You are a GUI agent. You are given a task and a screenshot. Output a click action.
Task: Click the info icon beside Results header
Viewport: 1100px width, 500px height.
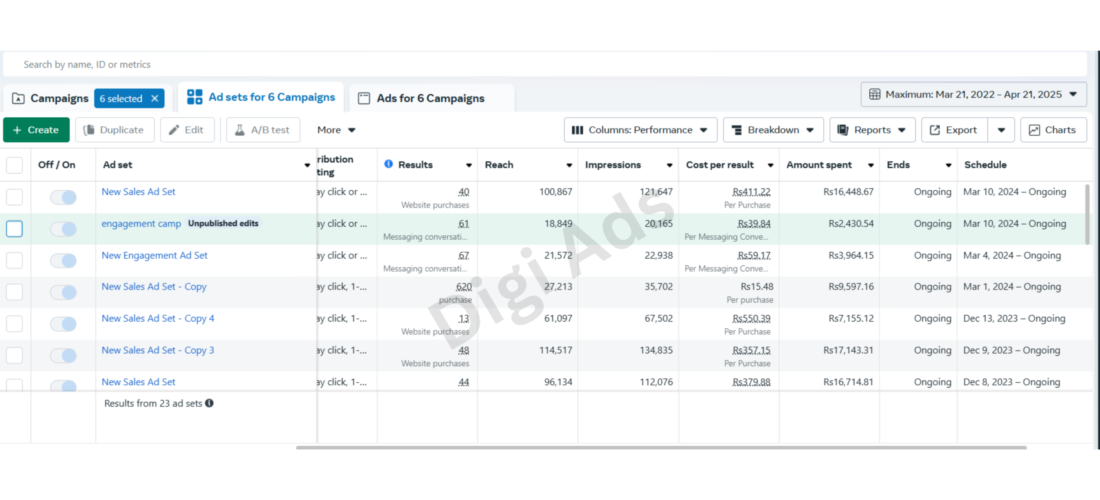(x=389, y=164)
